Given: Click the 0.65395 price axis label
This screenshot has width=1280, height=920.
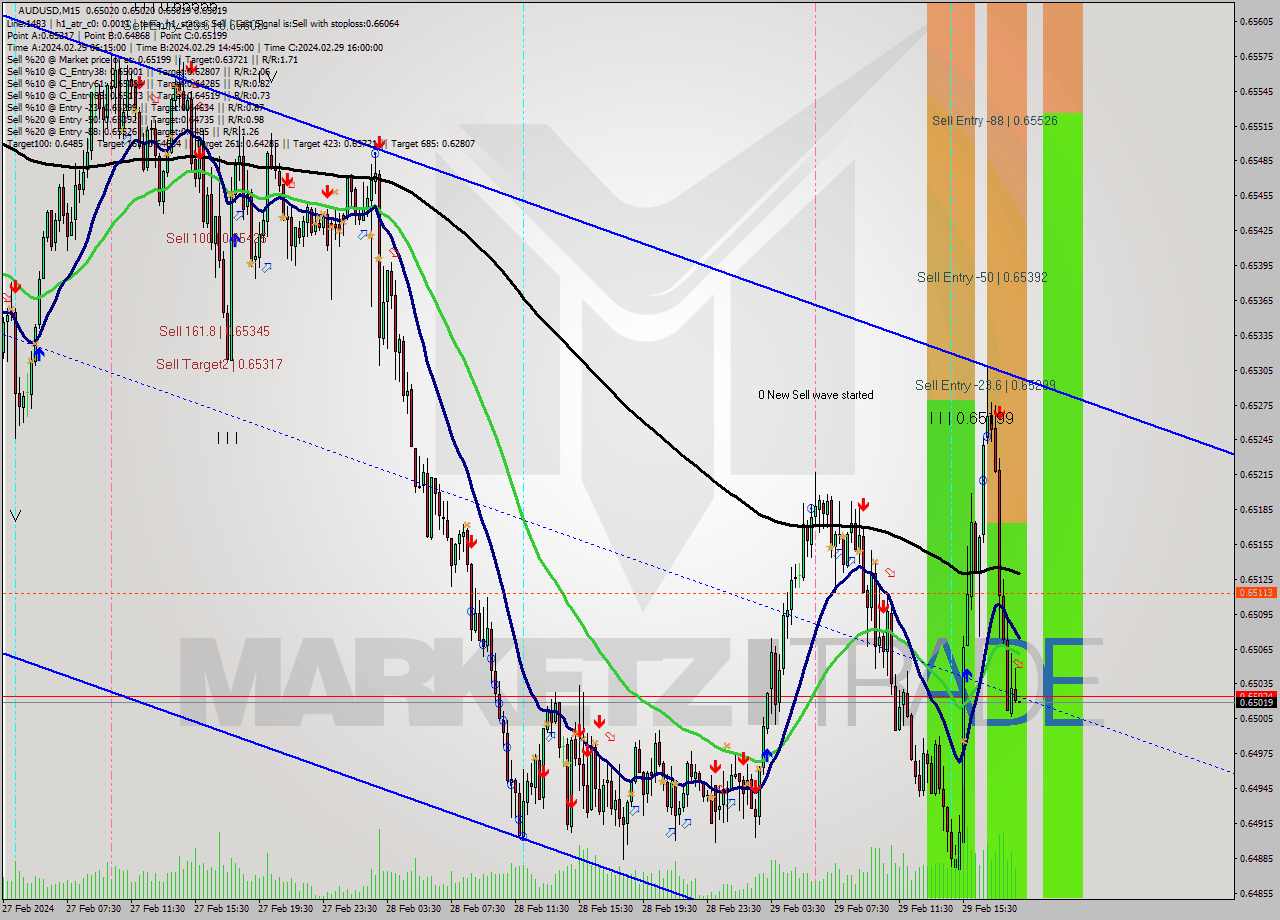Looking at the screenshot, I should pyautogui.click(x=1256, y=265).
